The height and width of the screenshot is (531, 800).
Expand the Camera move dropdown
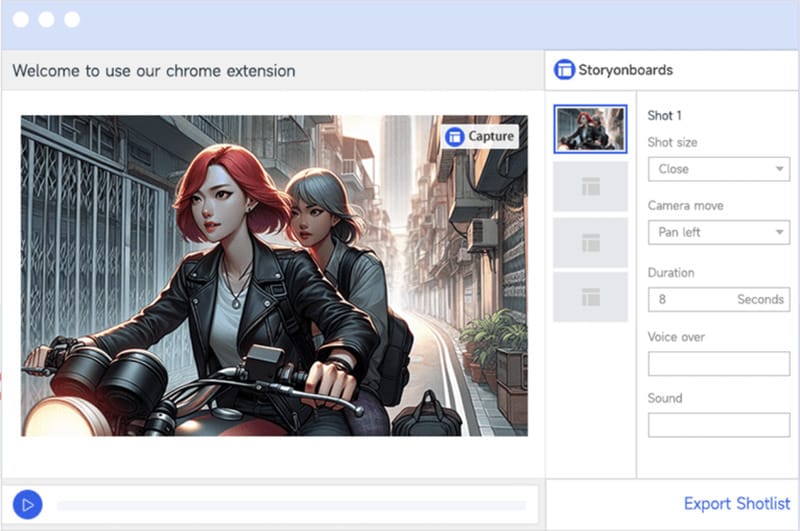click(x=718, y=233)
